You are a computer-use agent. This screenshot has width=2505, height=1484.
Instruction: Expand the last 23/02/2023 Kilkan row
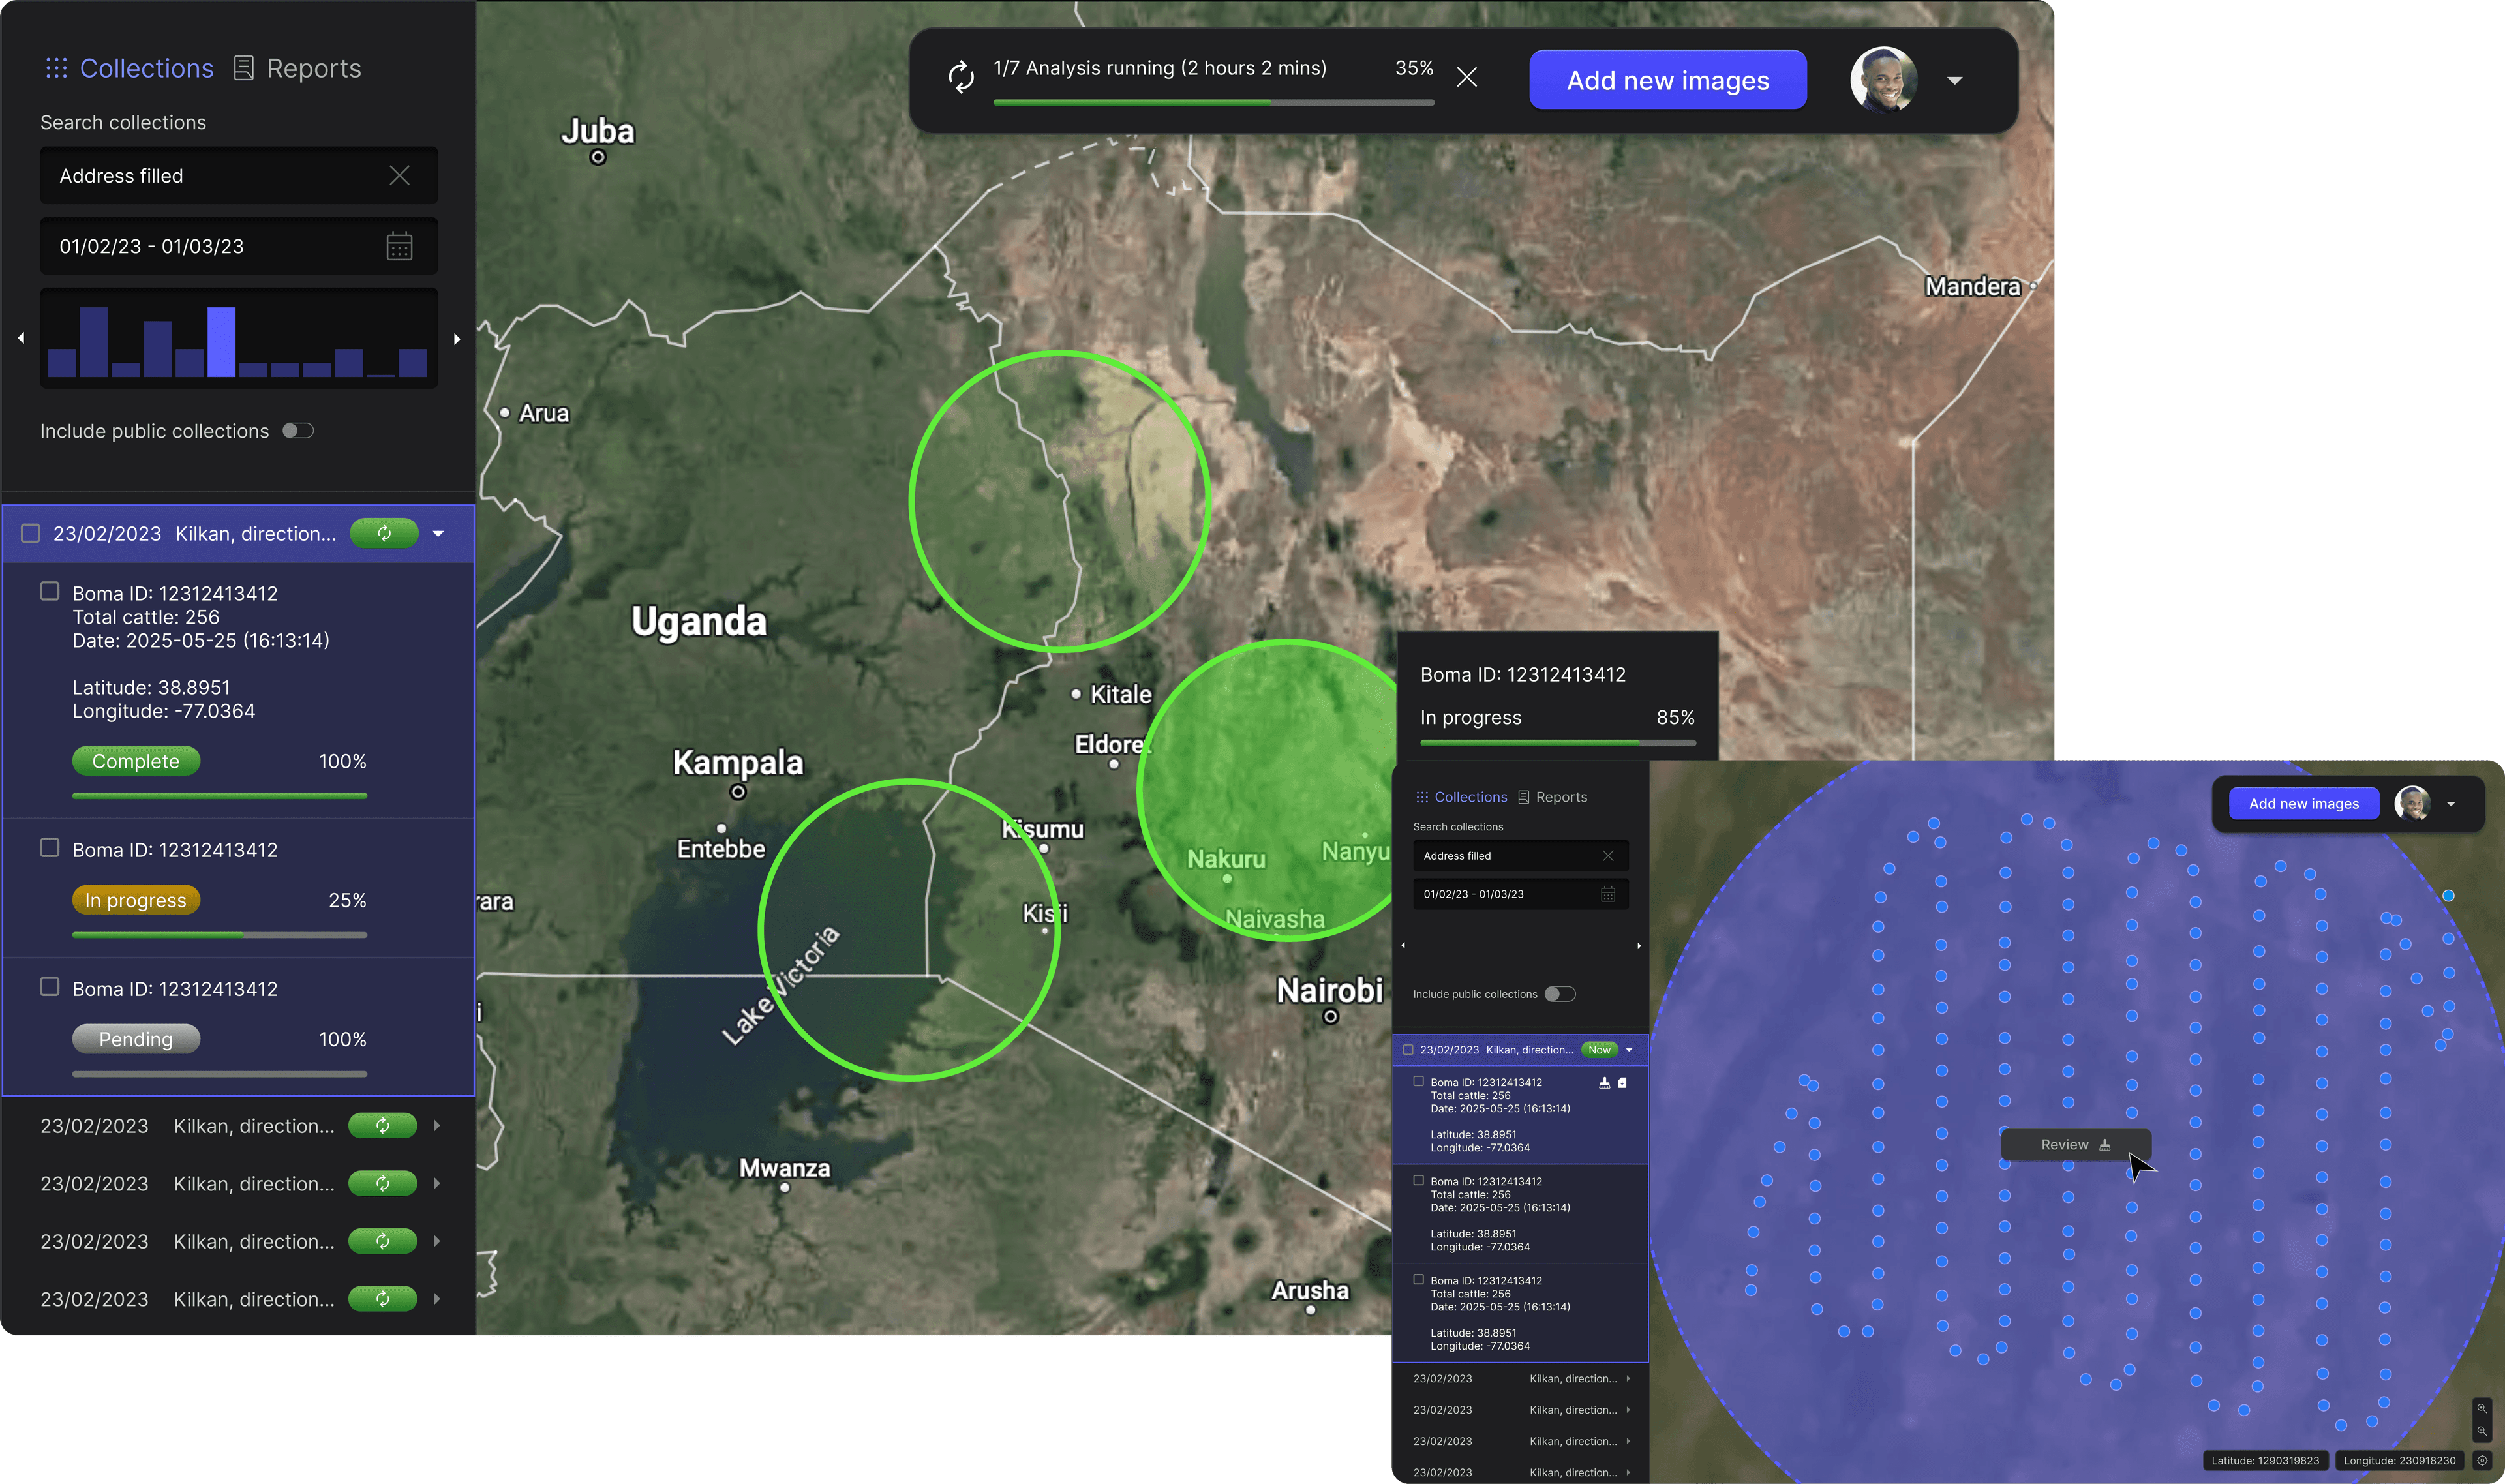(437, 1299)
